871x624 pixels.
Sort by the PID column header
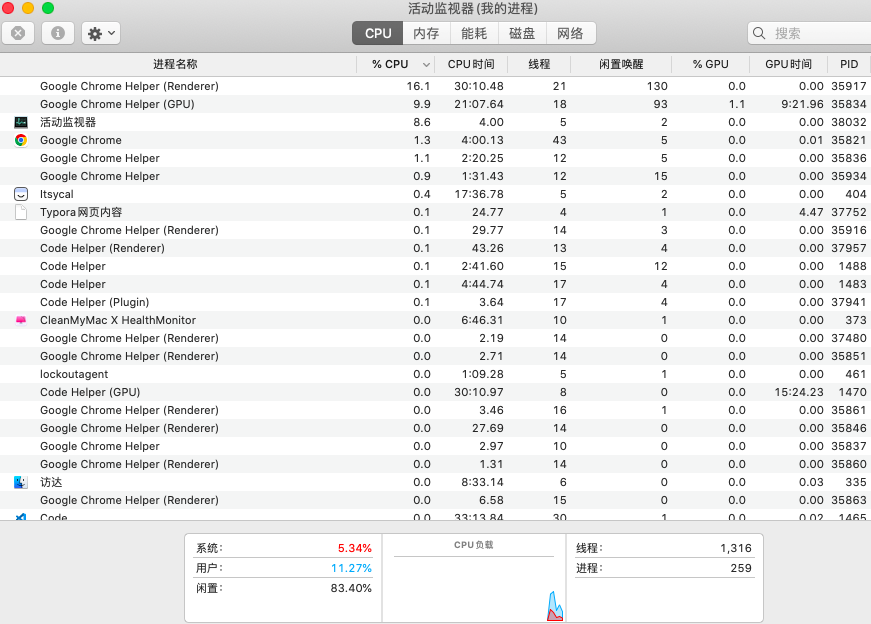(849, 64)
